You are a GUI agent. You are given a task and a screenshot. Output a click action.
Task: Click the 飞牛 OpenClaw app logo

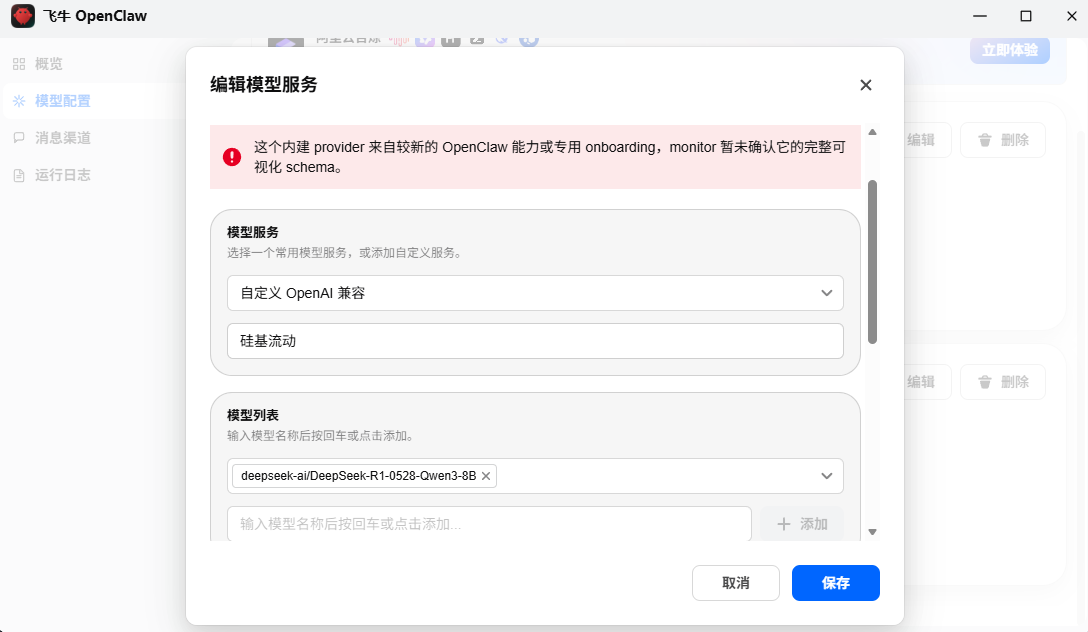(23, 16)
